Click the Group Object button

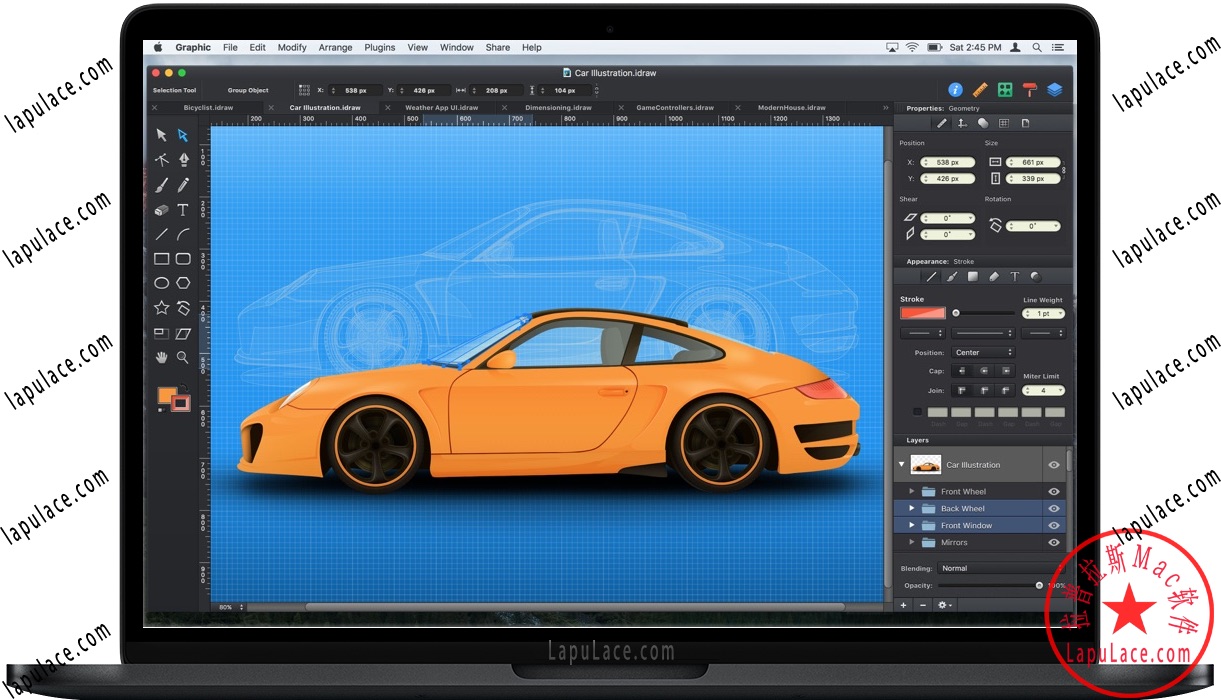click(247, 89)
